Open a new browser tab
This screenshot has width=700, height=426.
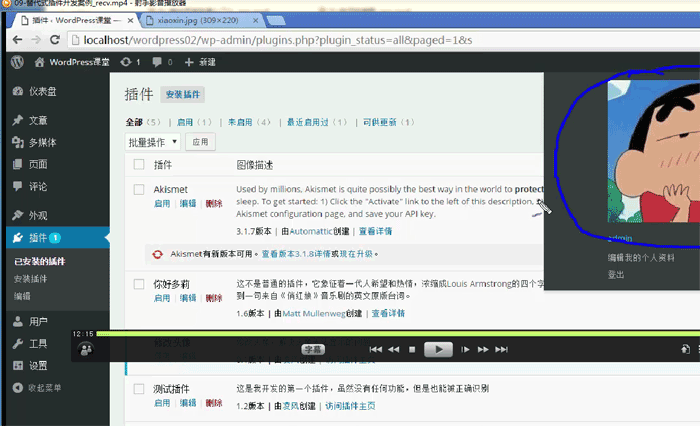(275, 21)
